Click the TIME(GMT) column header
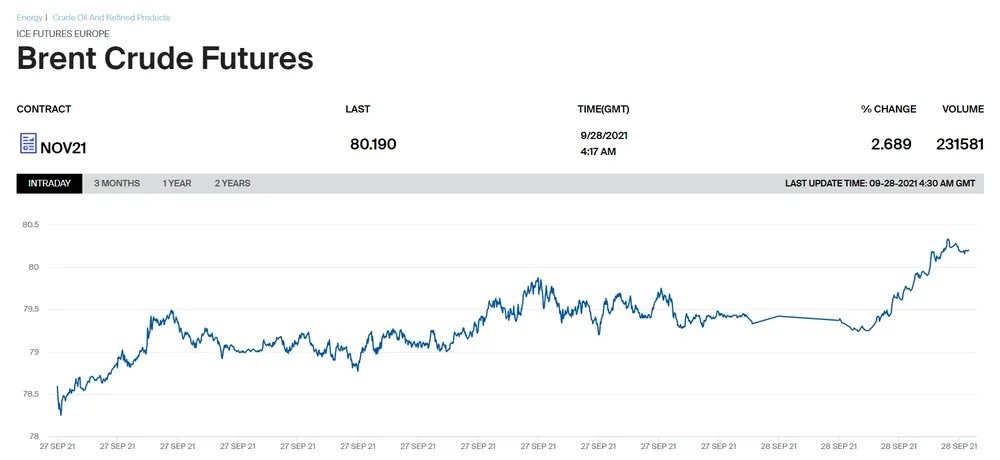This screenshot has width=1000, height=460. coord(603,109)
